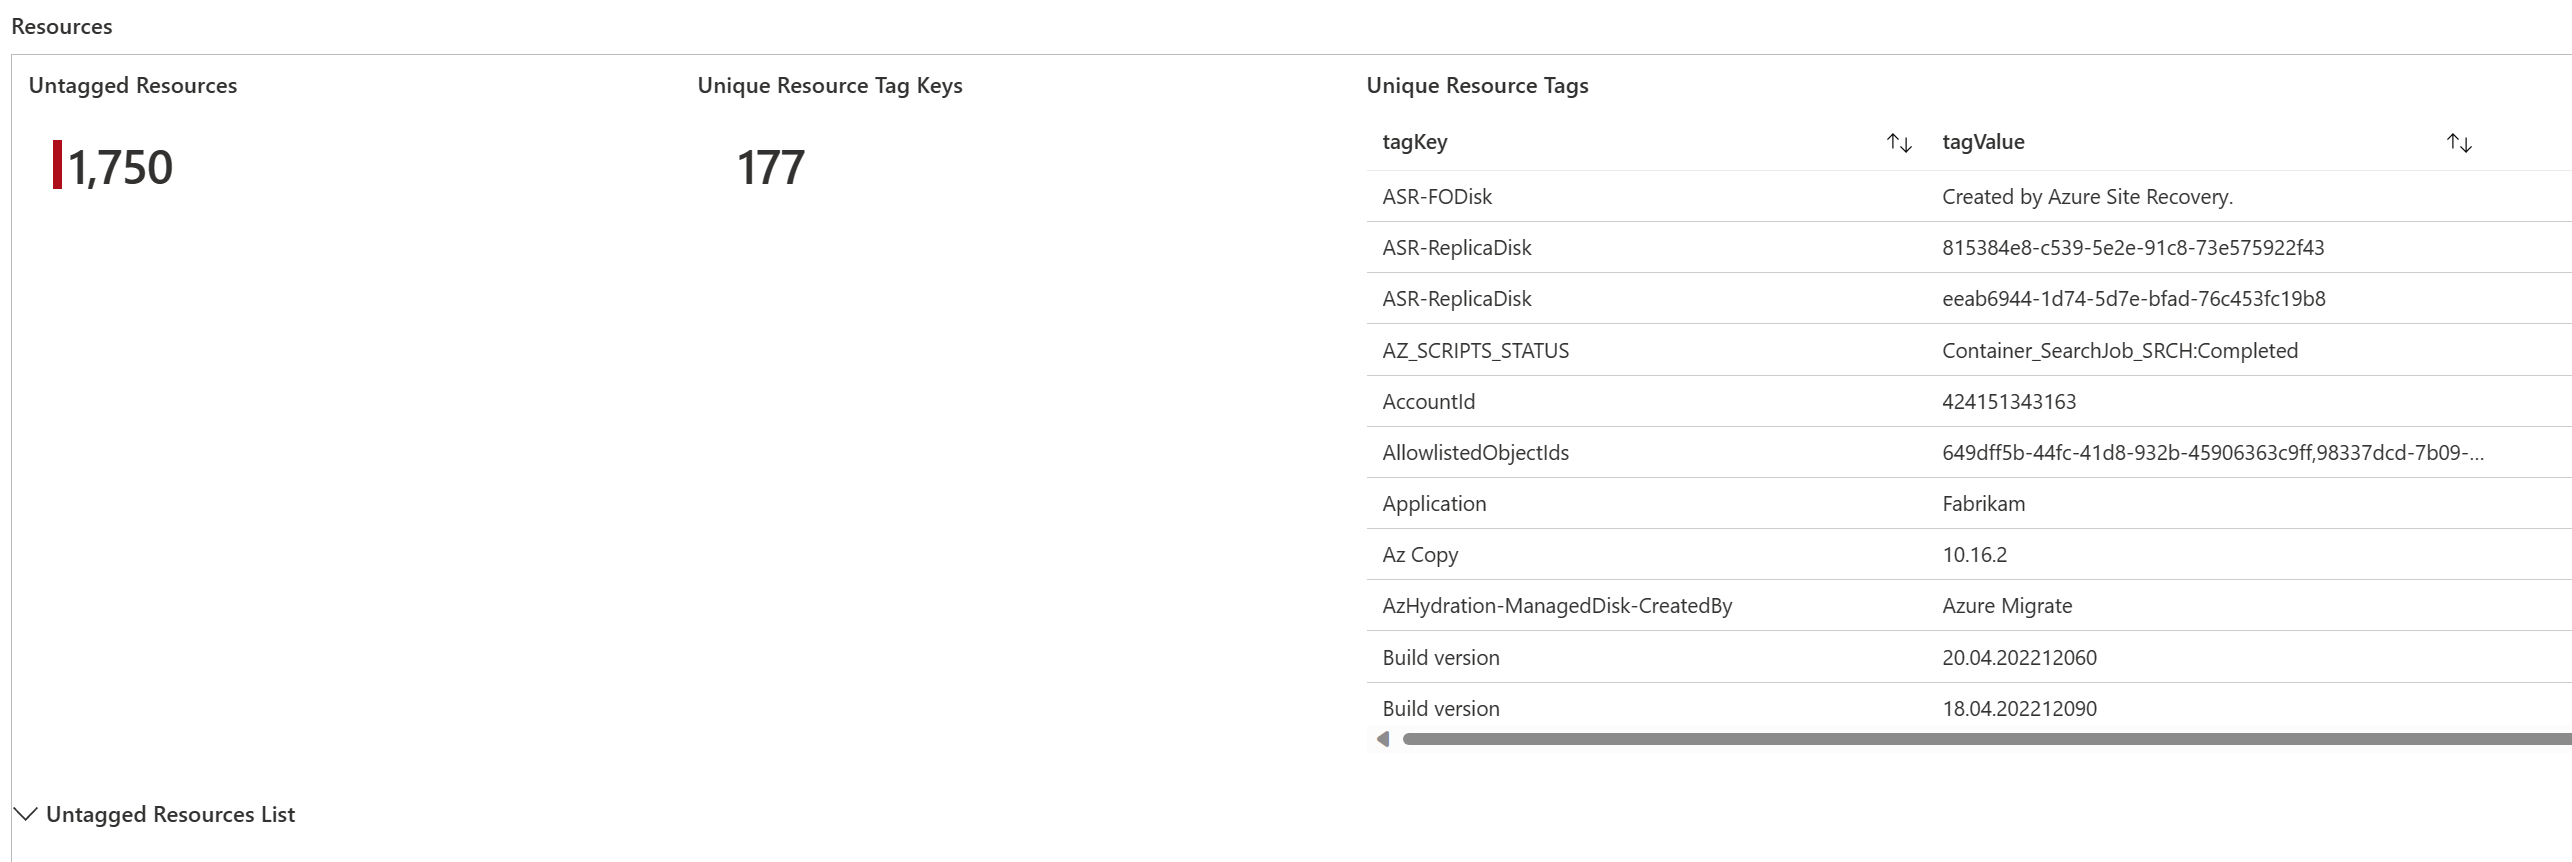Select the ASR-FODisk tag row
The width and height of the screenshot is (2572, 862).
tap(1437, 197)
